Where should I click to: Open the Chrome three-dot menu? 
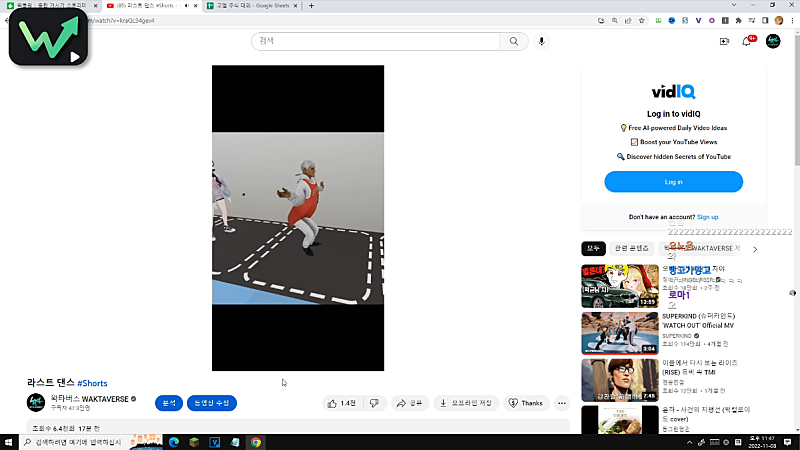click(x=792, y=20)
